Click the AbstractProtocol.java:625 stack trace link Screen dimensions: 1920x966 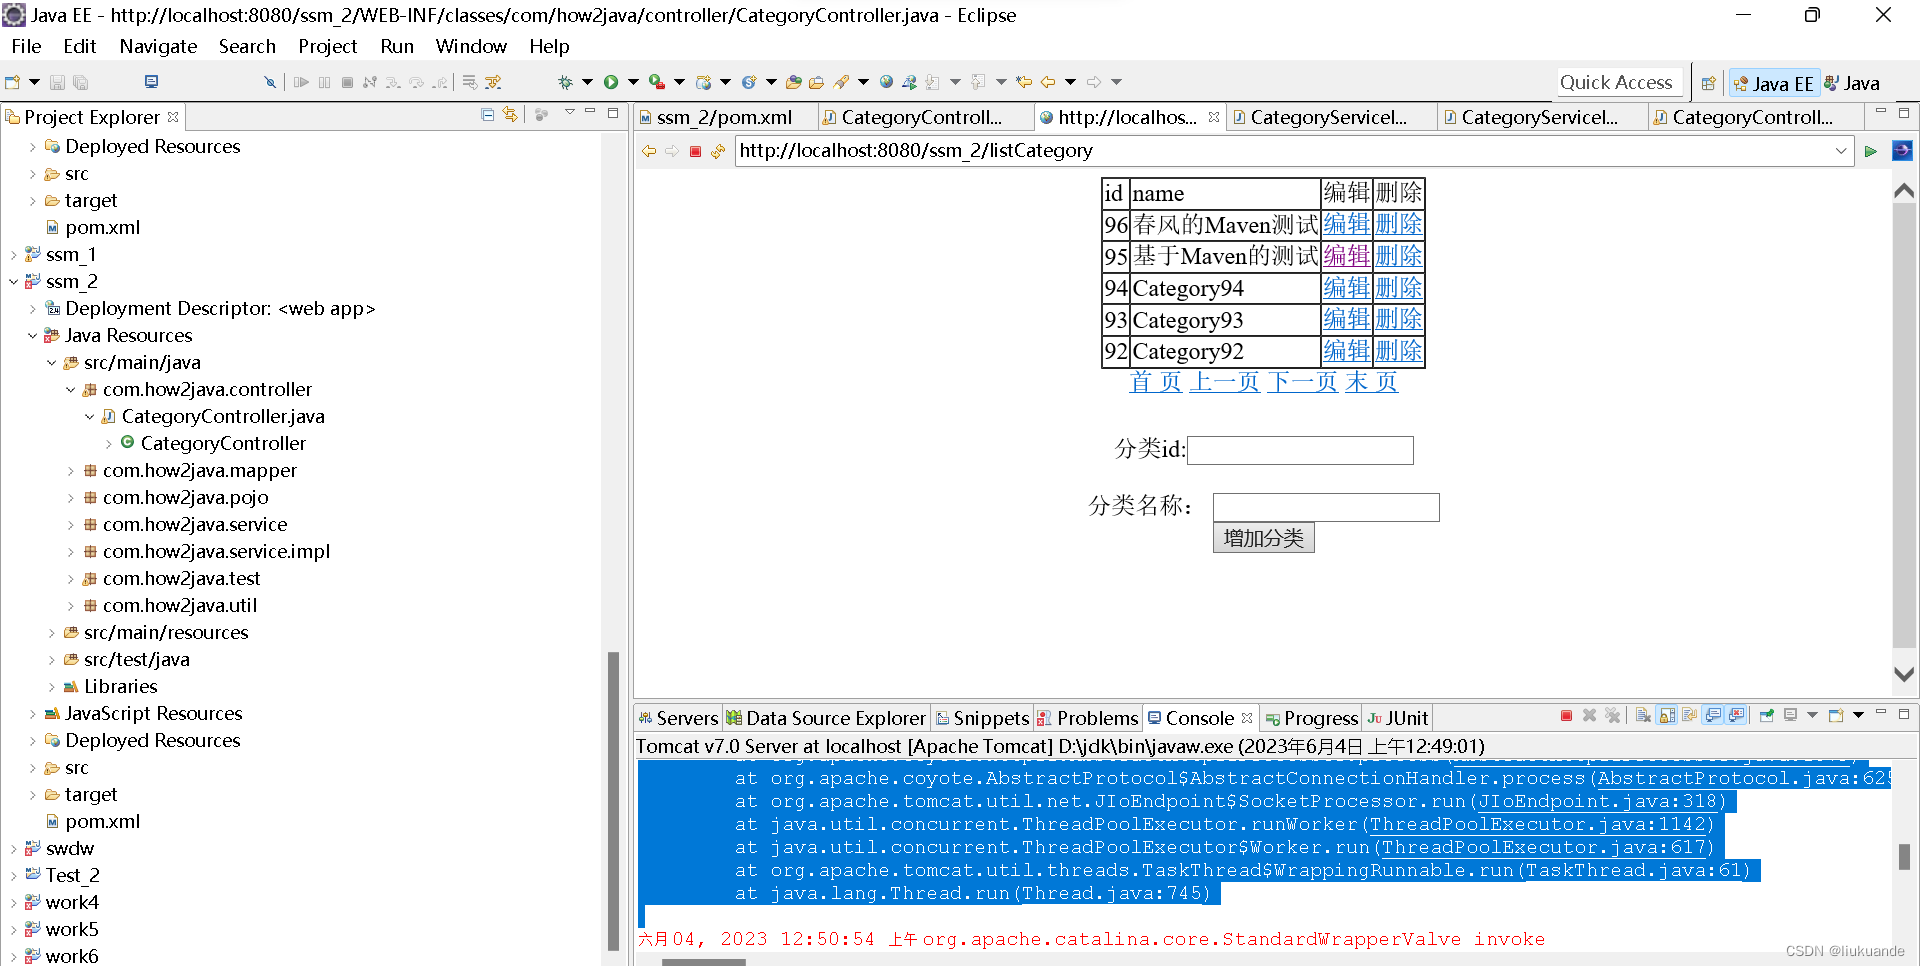point(1743,778)
